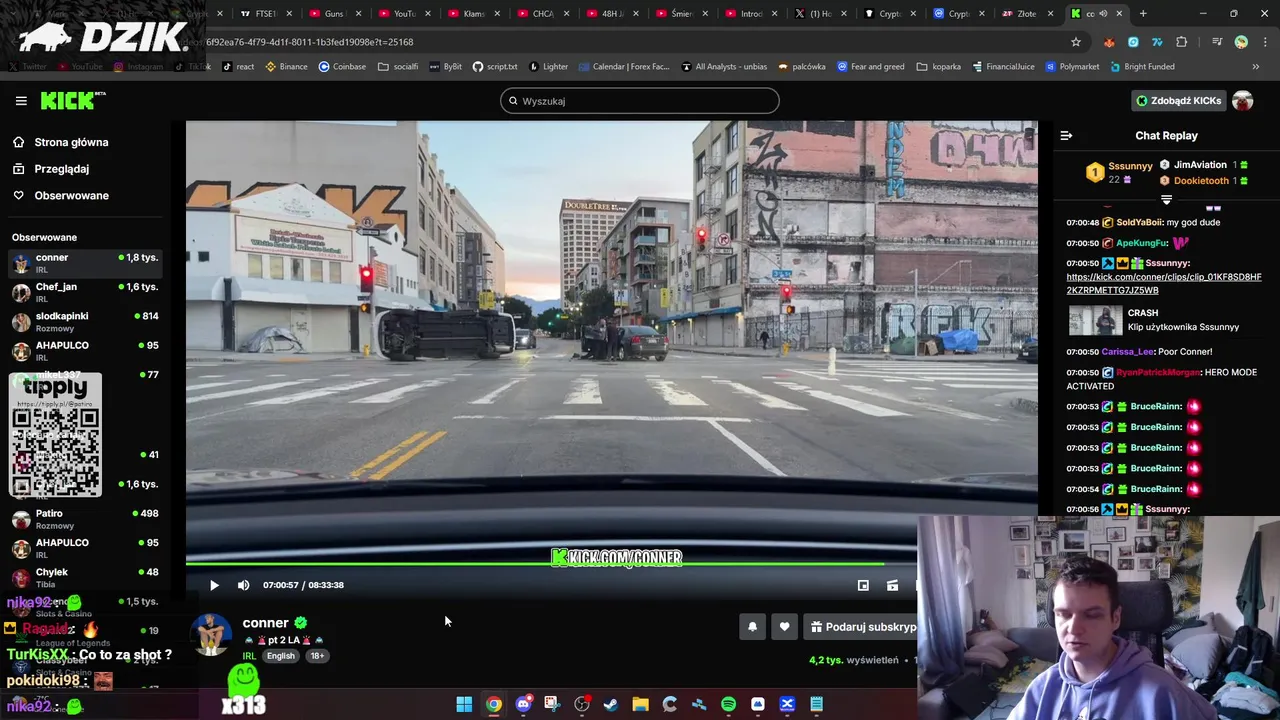
Task: Click the notification bell for conner
Action: pyautogui.click(x=752, y=627)
